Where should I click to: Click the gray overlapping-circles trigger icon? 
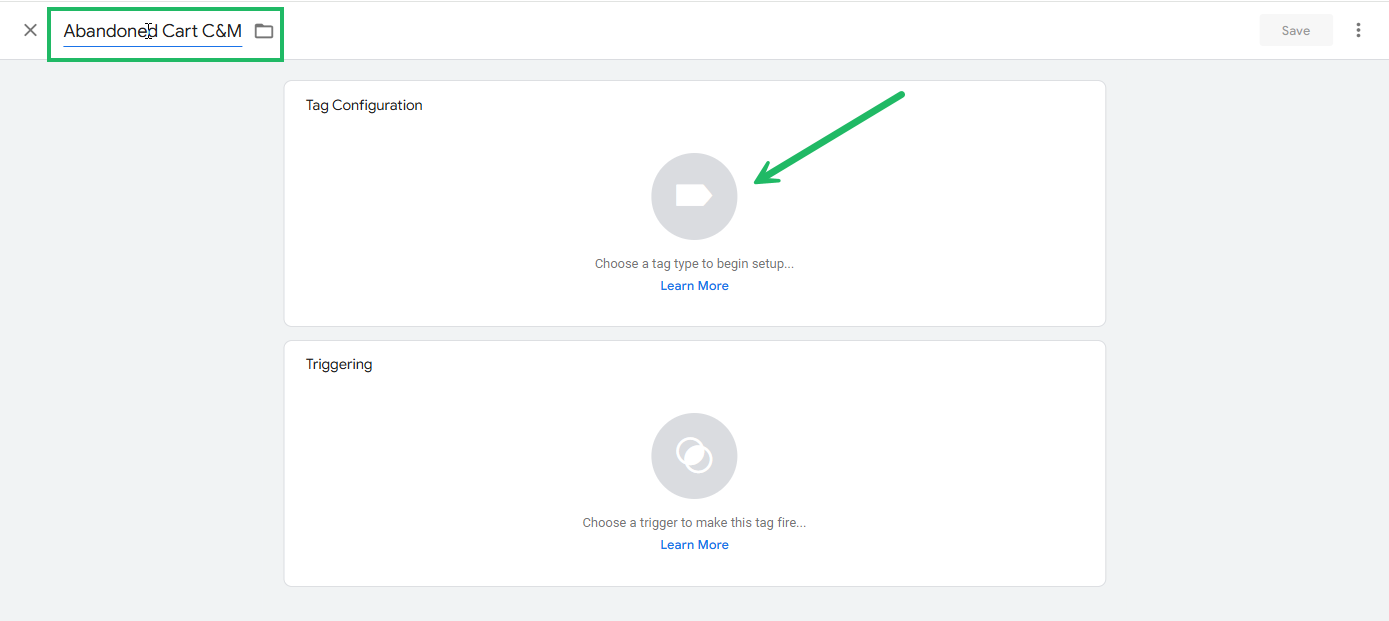click(694, 456)
